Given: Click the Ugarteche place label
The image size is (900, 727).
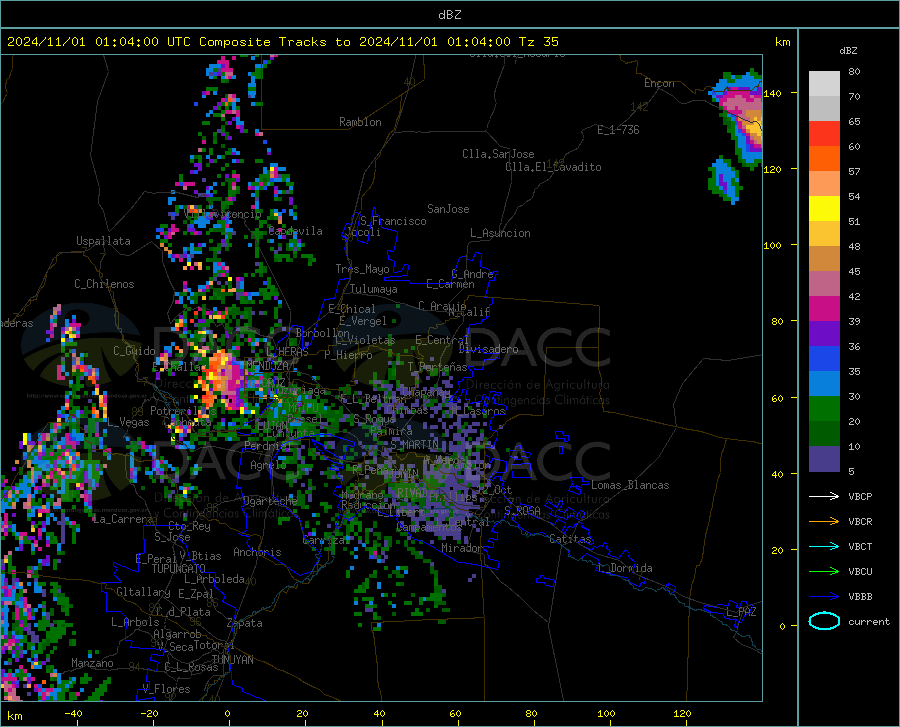Looking at the screenshot, I should pos(270,500).
